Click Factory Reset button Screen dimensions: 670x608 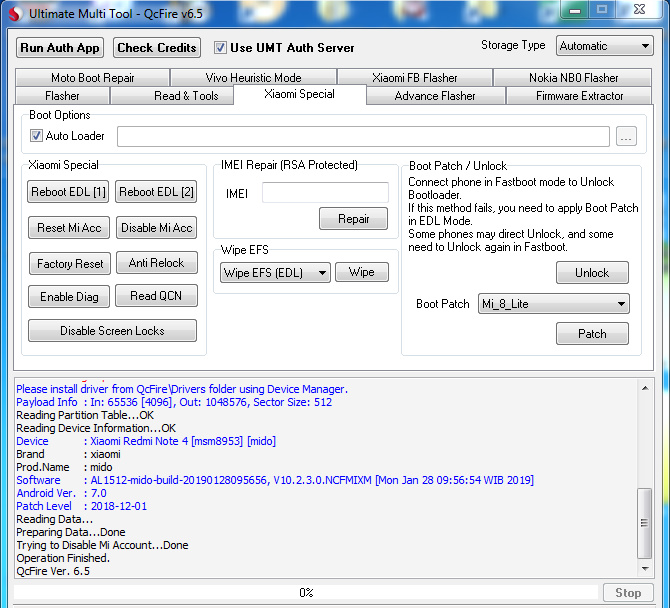pos(70,264)
